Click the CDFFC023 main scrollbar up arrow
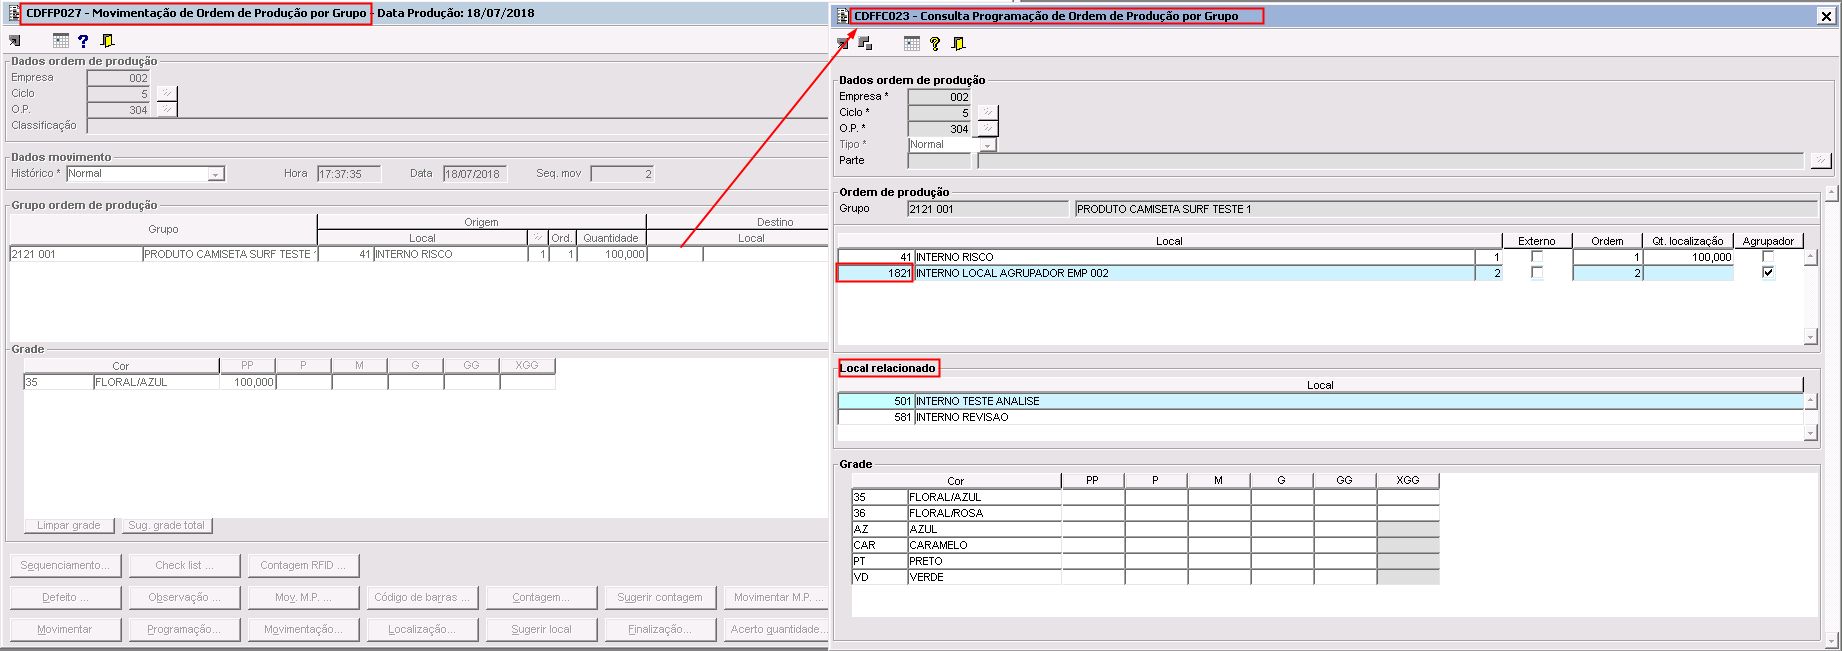Viewport: 1842px width, 651px height. tap(1831, 192)
